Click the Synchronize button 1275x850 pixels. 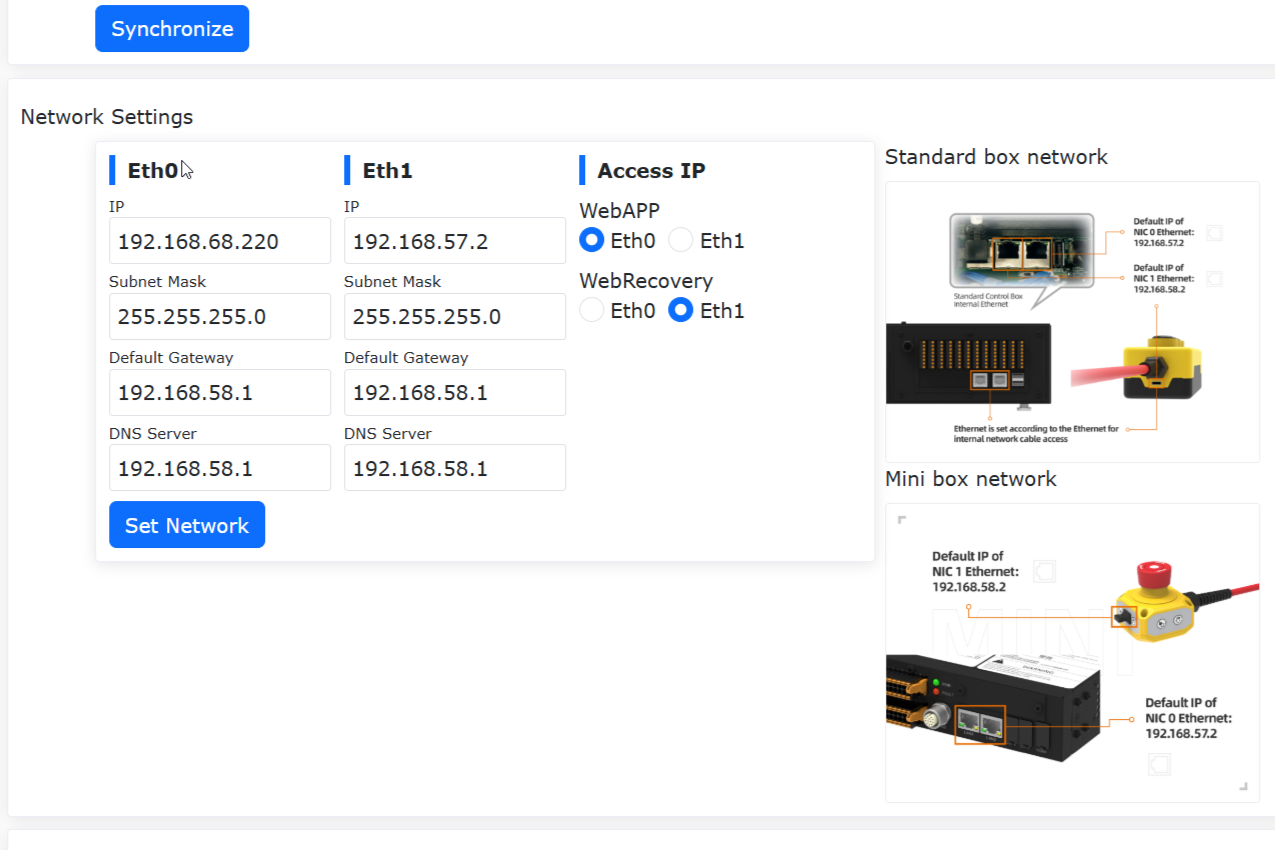pyautogui.click(x=172, y=29)
